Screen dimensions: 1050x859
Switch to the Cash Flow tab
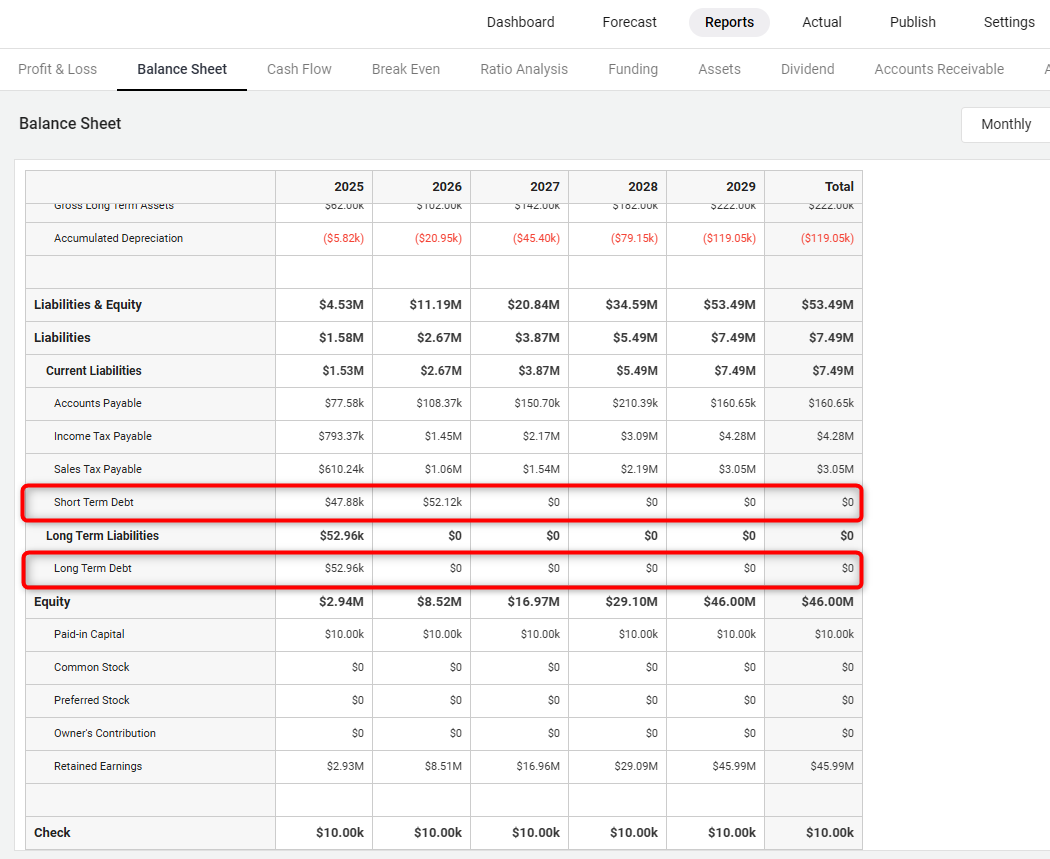[299, 69]
